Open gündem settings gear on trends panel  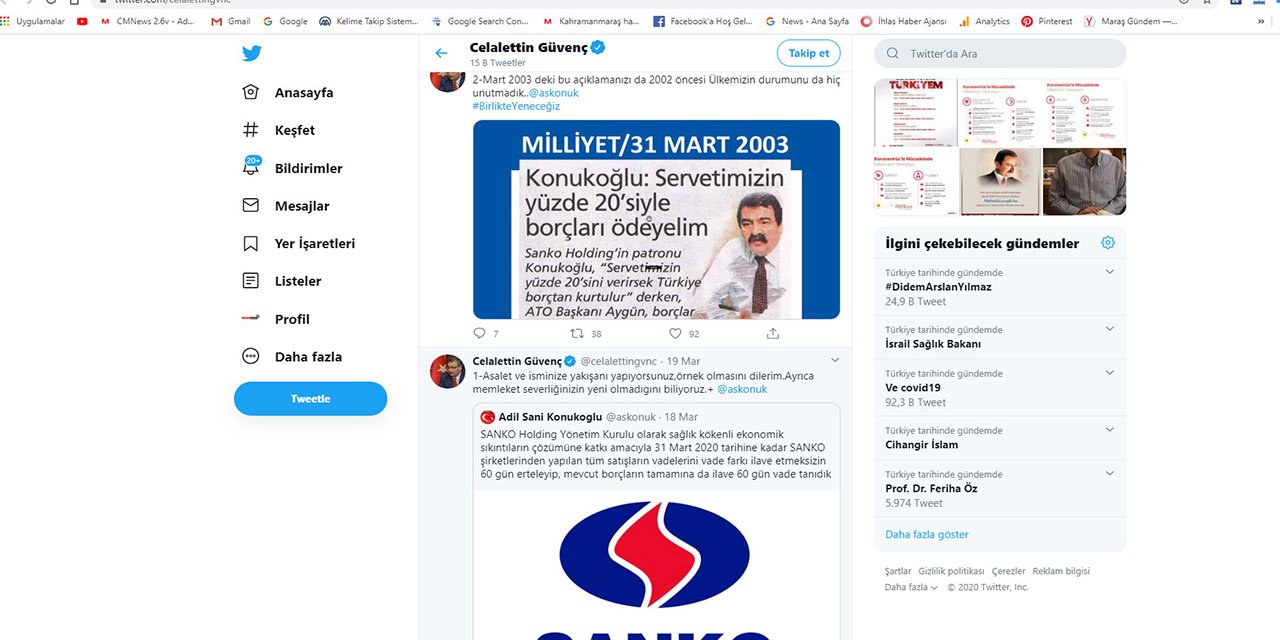tap(1108, 242)
